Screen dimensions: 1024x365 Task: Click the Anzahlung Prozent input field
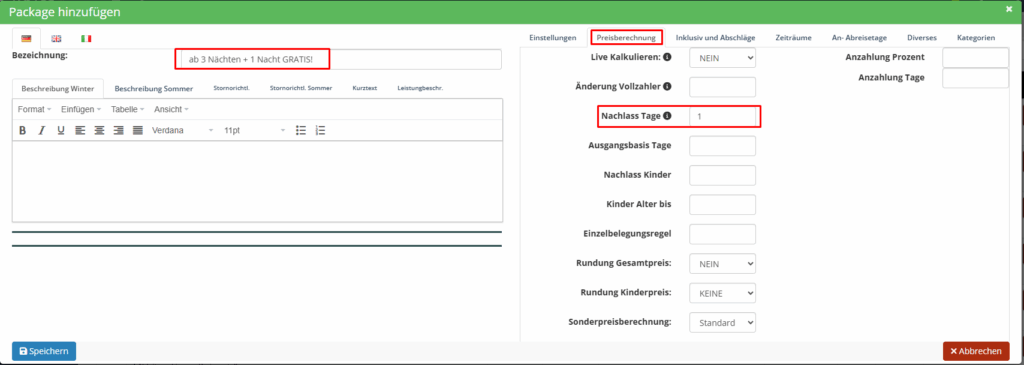(x=976, y=57)
